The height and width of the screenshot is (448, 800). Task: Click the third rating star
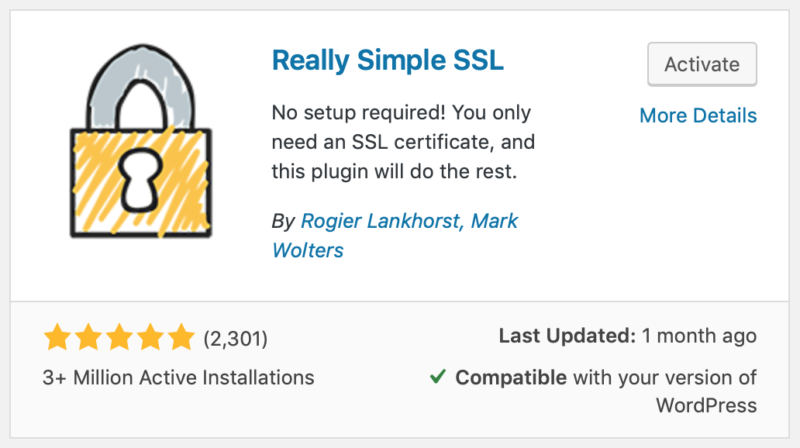click(x=119, y=338)
